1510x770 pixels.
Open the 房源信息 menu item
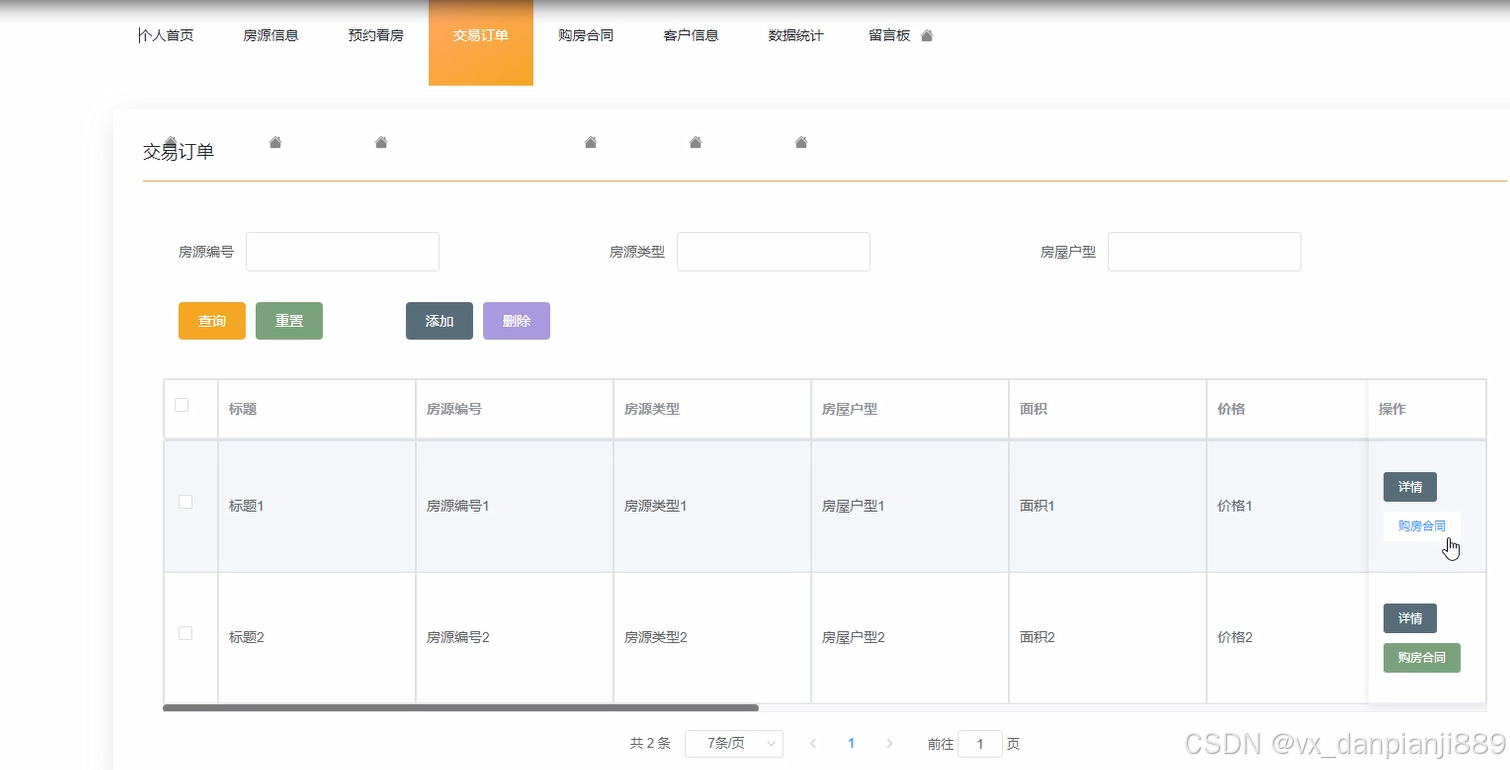tap(271, 36)
